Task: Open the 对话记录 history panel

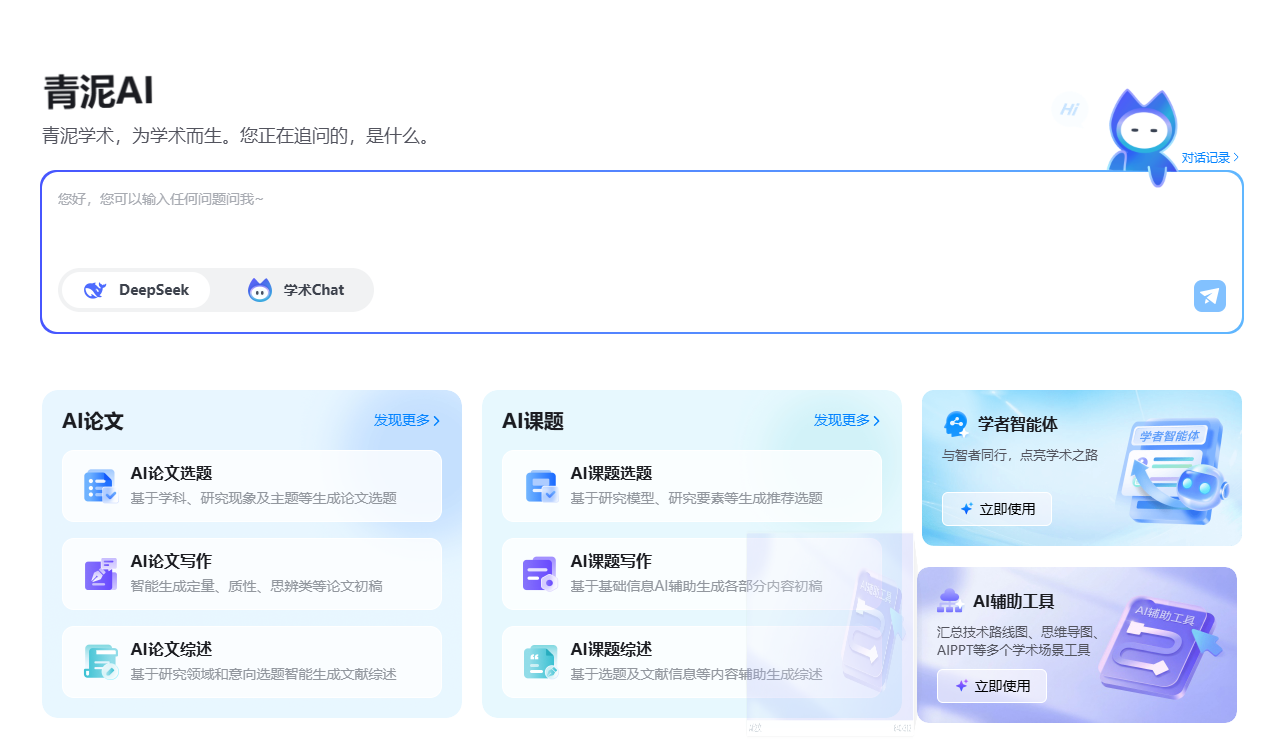Action: pos(1209,157)
